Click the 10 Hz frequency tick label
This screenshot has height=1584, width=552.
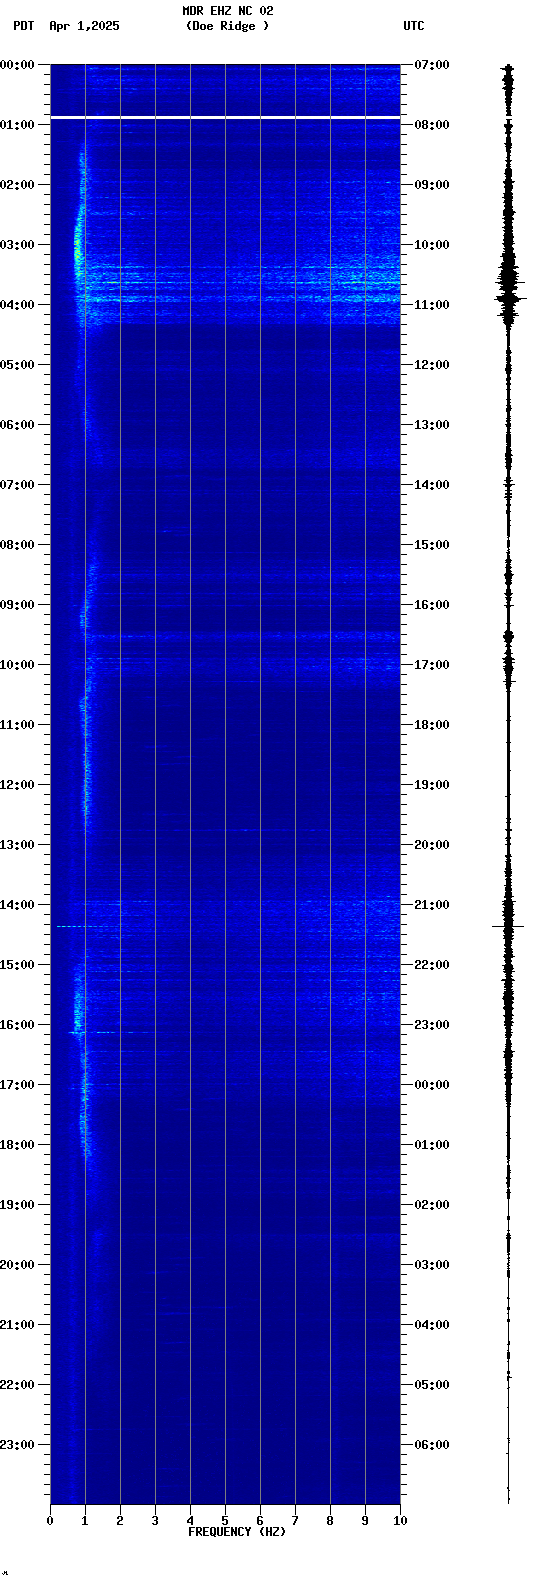point(400,1521)
